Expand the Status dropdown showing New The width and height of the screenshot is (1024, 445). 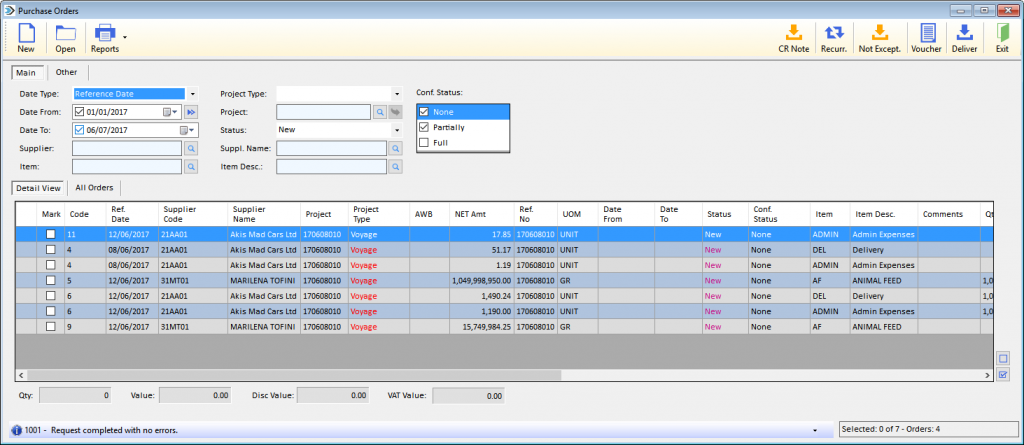(397, 130)
